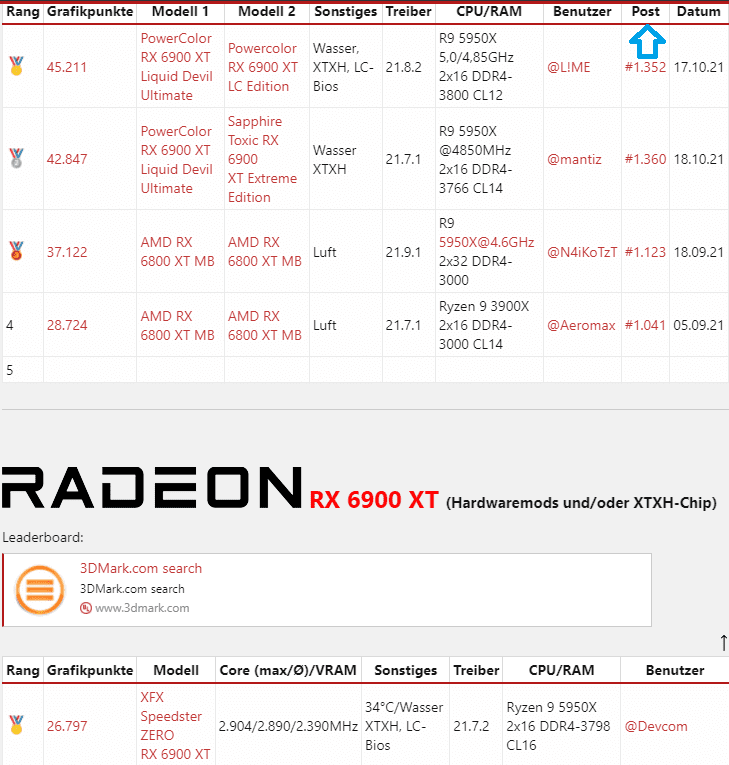Image resolution: width=729 pixels, height=765 pixels.
Task: Click the Grafikpunkte header in the upper table
Action: pyautogui.click(x=90, y=11)
